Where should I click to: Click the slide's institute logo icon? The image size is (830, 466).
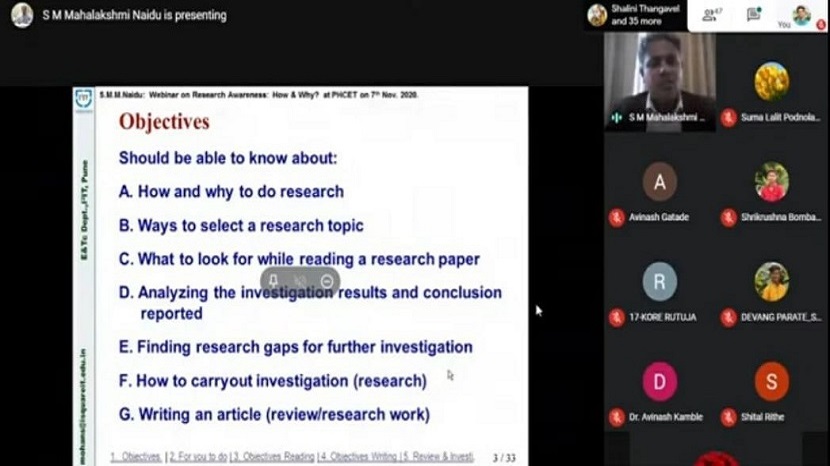(x=84, y=99)
